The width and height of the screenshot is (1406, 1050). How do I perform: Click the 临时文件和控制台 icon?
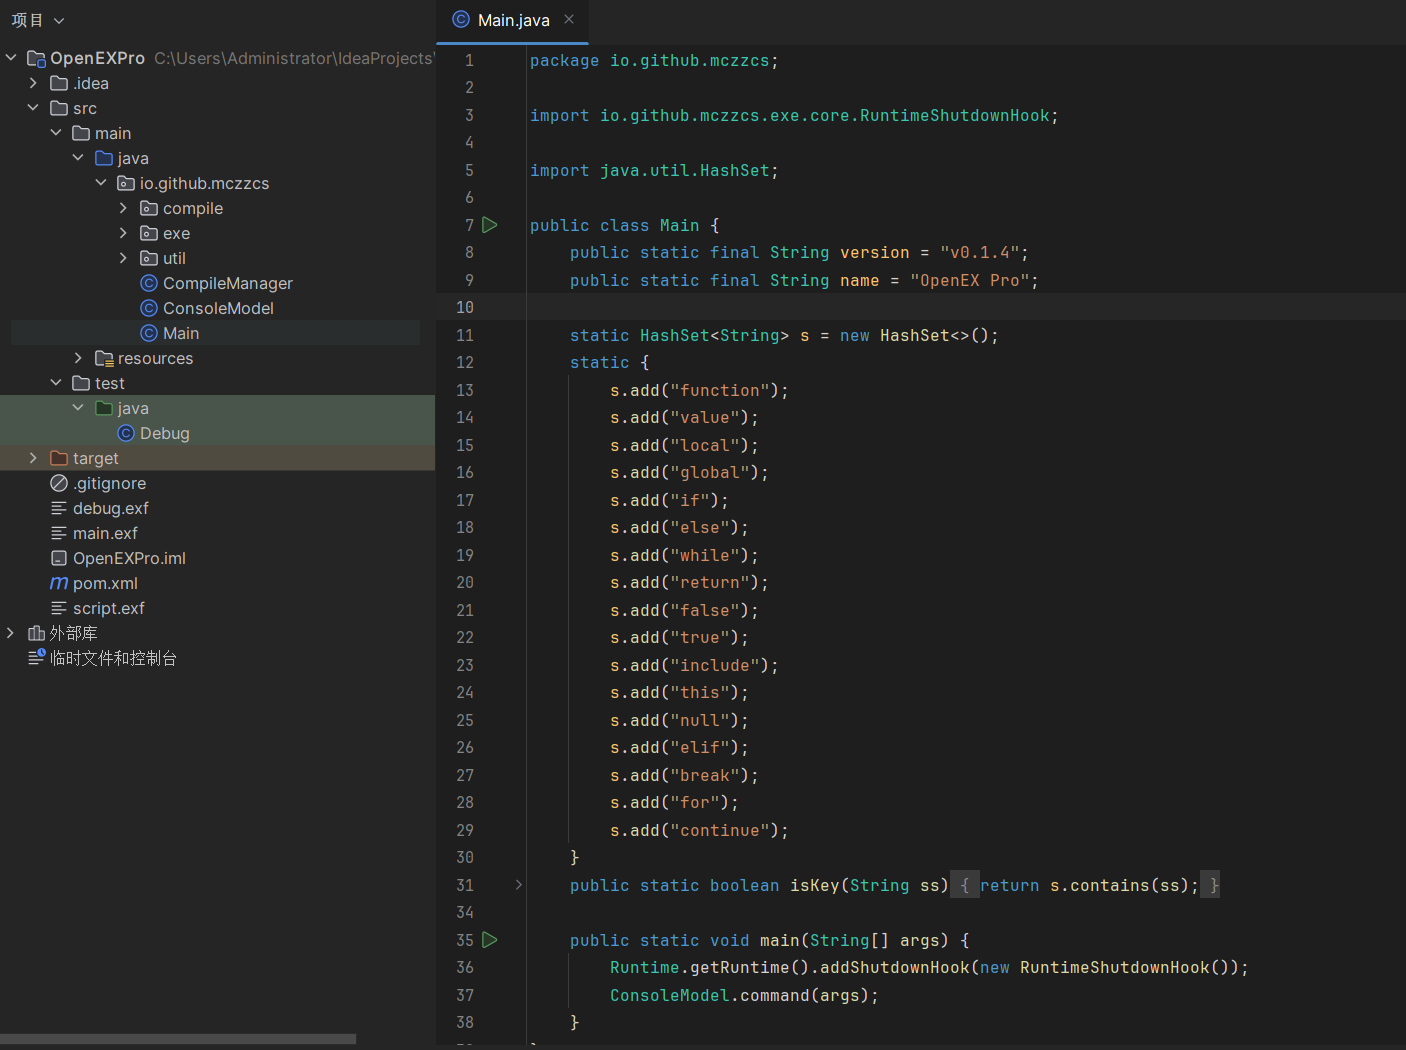[x=36, y=658]
